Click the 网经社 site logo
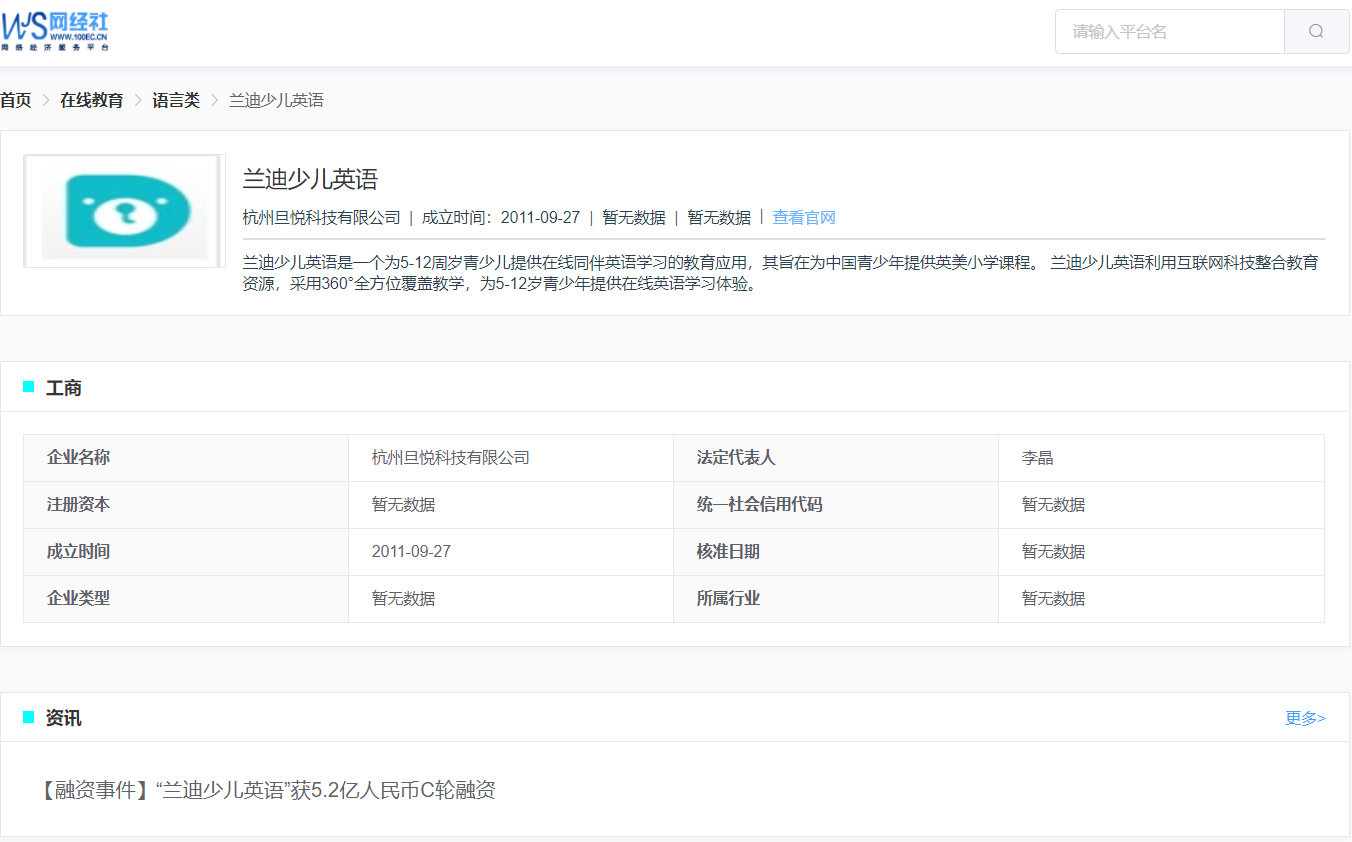 pos(55,31)
